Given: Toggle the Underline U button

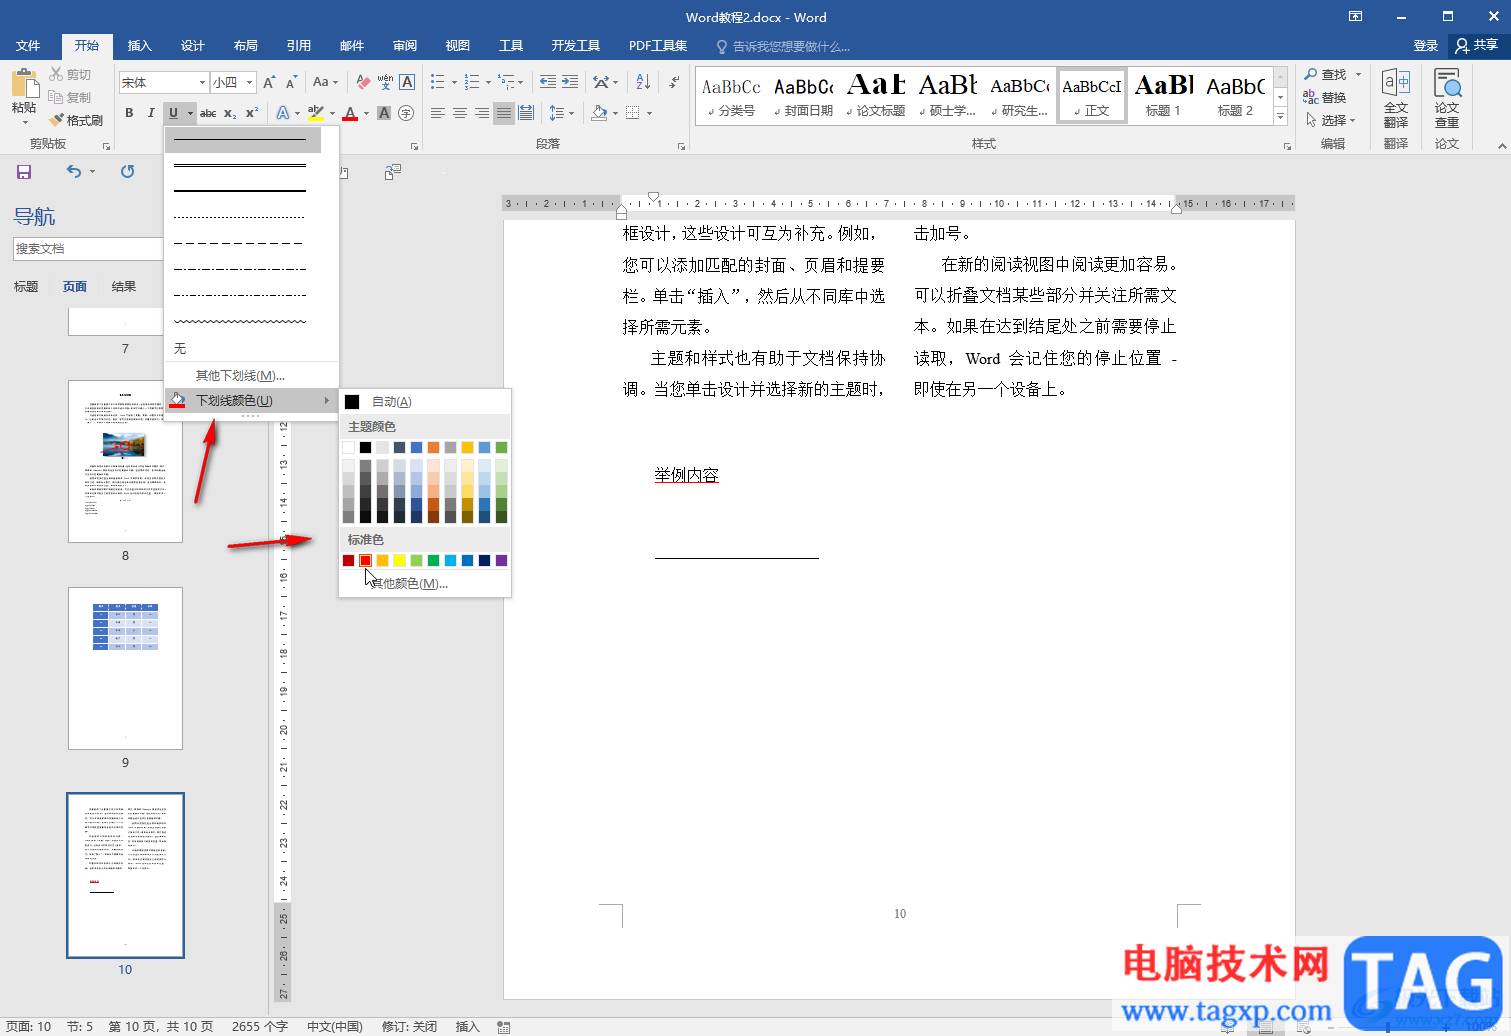Looking at the screenshot, I should 173,113.
